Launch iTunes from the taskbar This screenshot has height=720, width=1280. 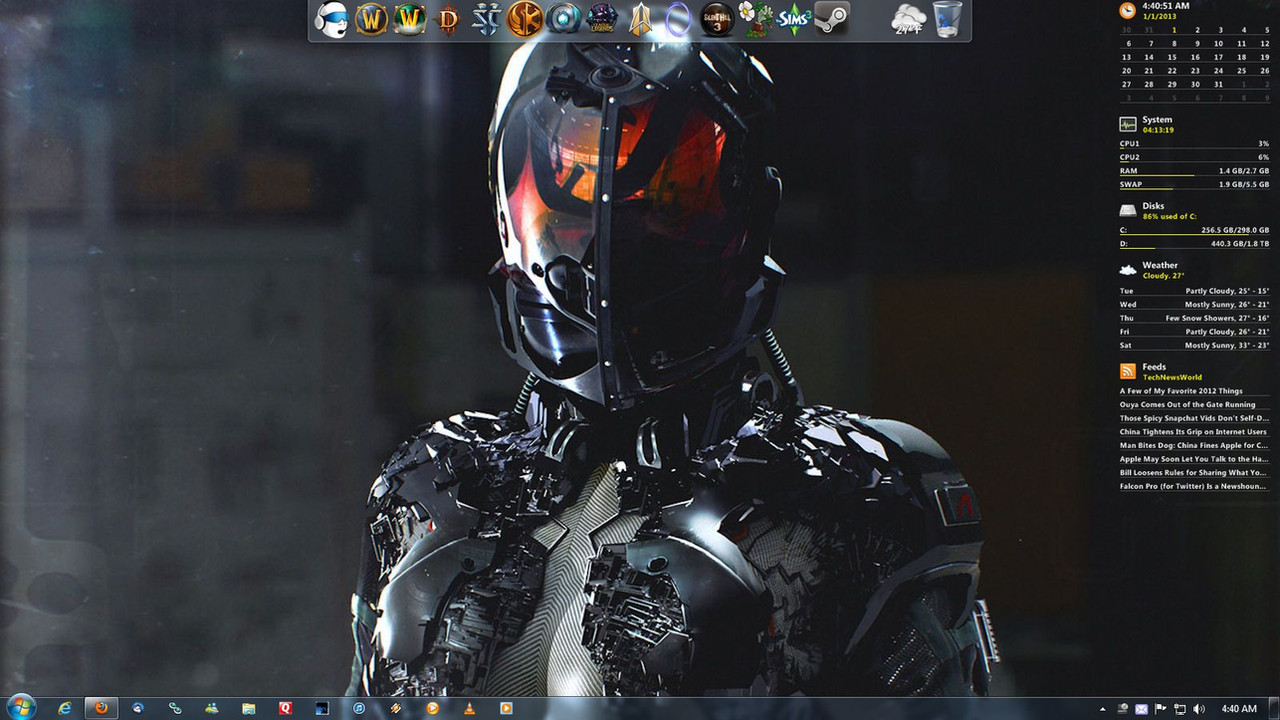click(x=358, y=708)
